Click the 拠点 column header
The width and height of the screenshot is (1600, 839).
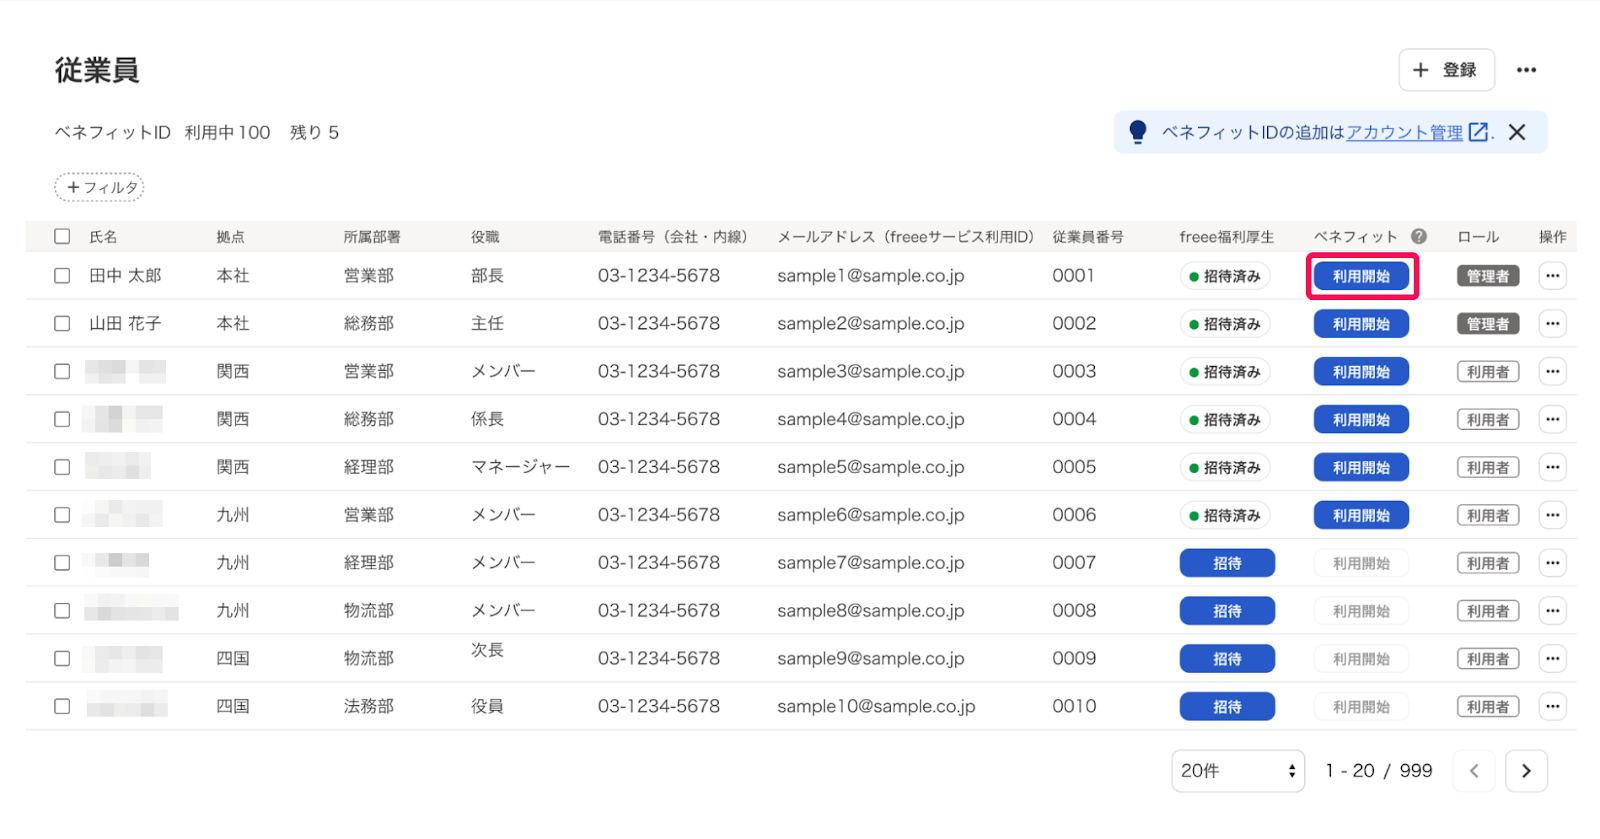pos(230,237)
